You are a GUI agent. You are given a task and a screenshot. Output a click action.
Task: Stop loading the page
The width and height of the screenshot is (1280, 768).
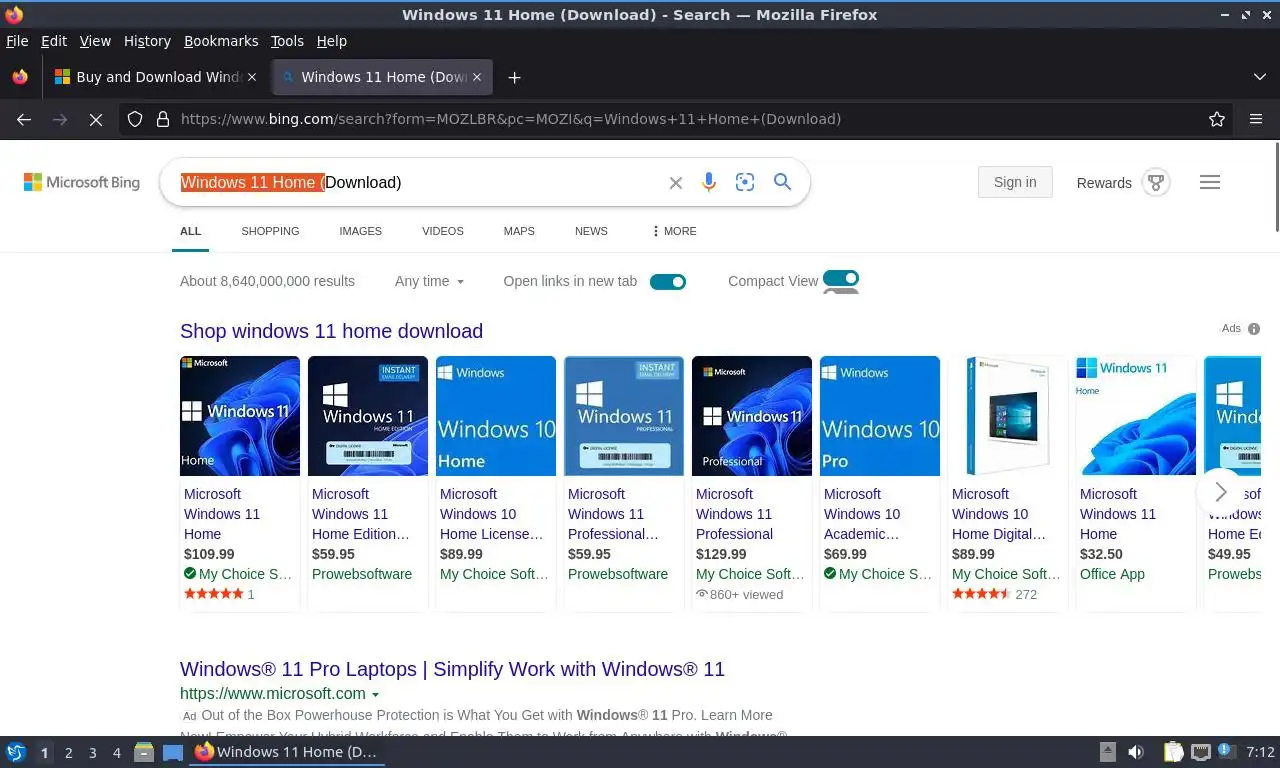[96, 119]
